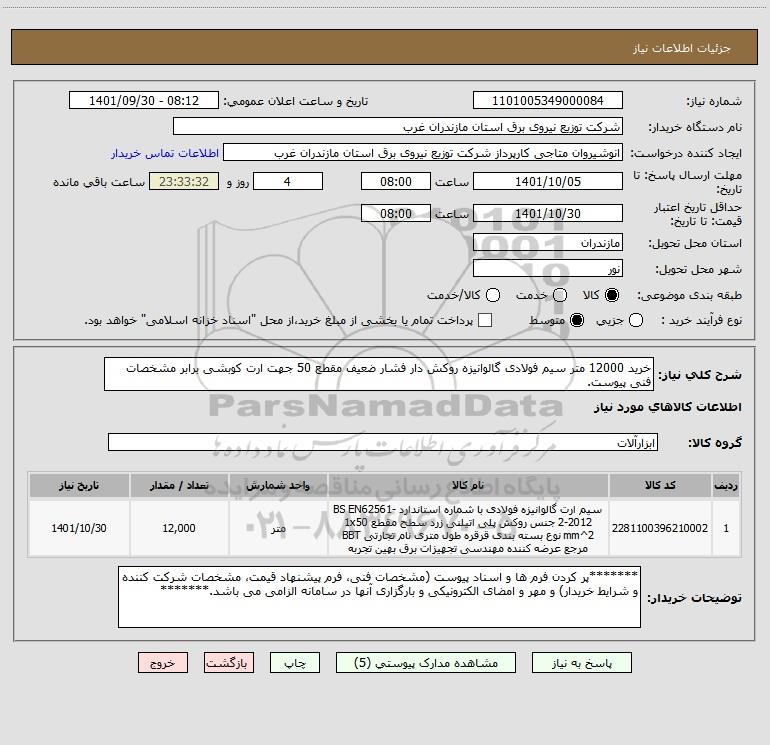This screenshot has height=745, width=770.
Task: Click the کد کالا column header
Action: [x=660, y=485]
